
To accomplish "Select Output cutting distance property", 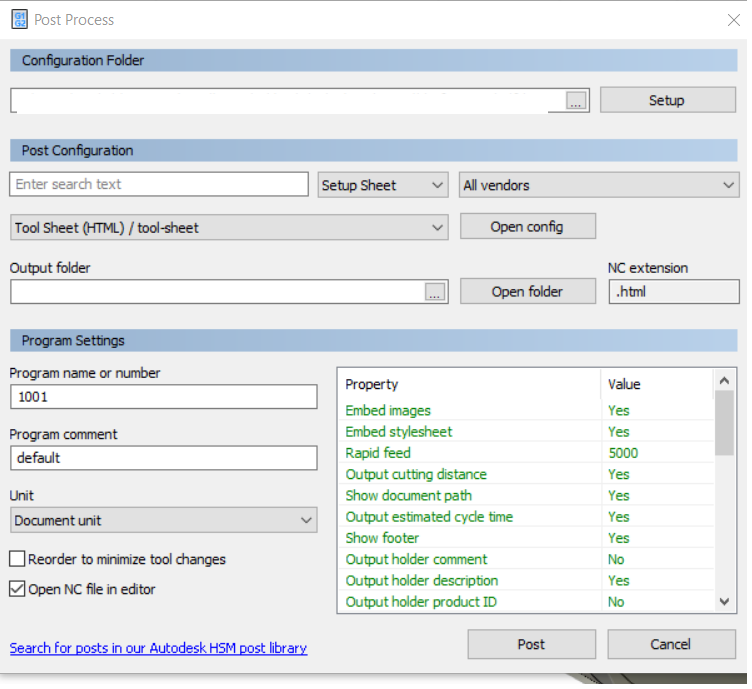I will point(416,474).
